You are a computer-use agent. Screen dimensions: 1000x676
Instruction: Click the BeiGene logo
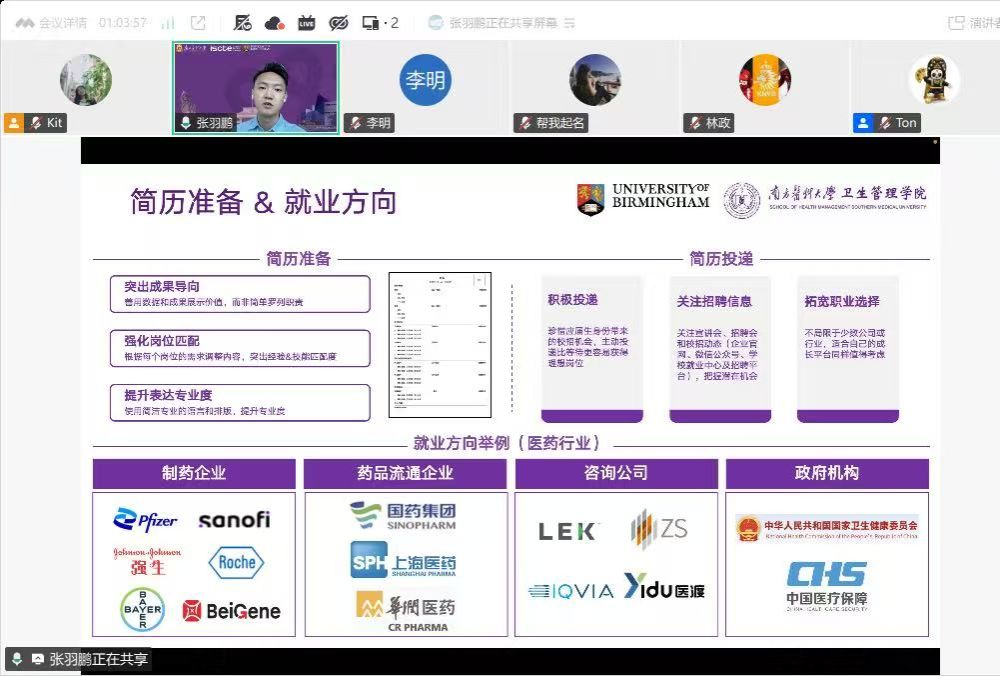(231, 611)
